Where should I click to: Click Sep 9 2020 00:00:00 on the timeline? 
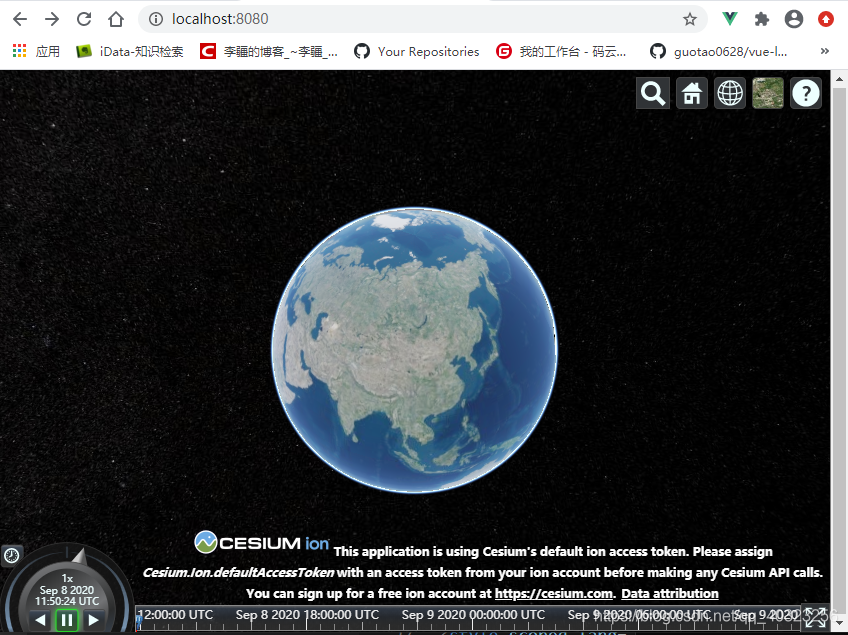tap(472, 615)
